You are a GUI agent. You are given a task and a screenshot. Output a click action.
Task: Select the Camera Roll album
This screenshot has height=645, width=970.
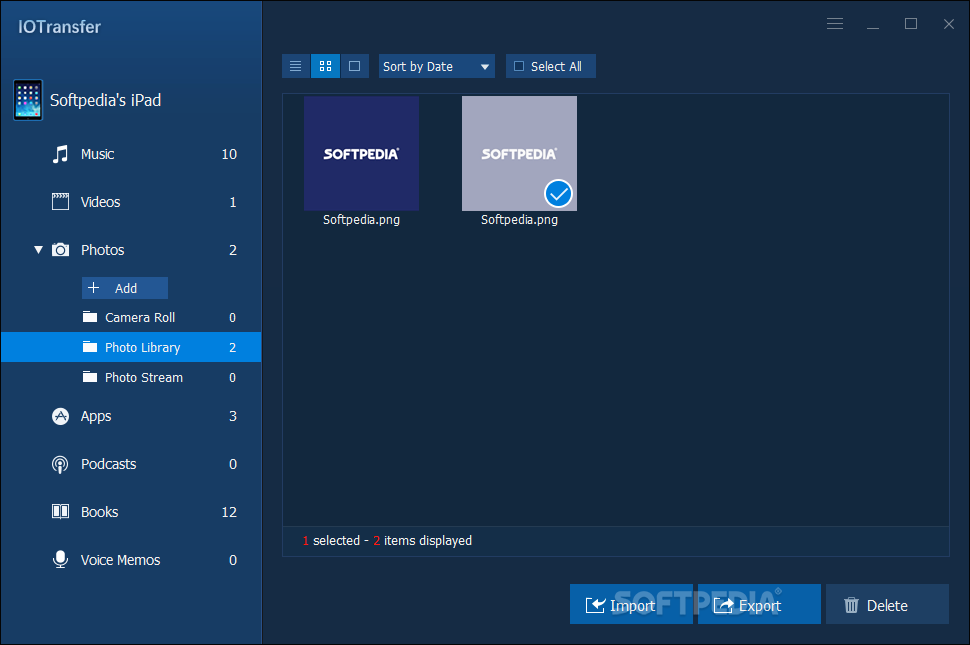click(x=131, y=317)
